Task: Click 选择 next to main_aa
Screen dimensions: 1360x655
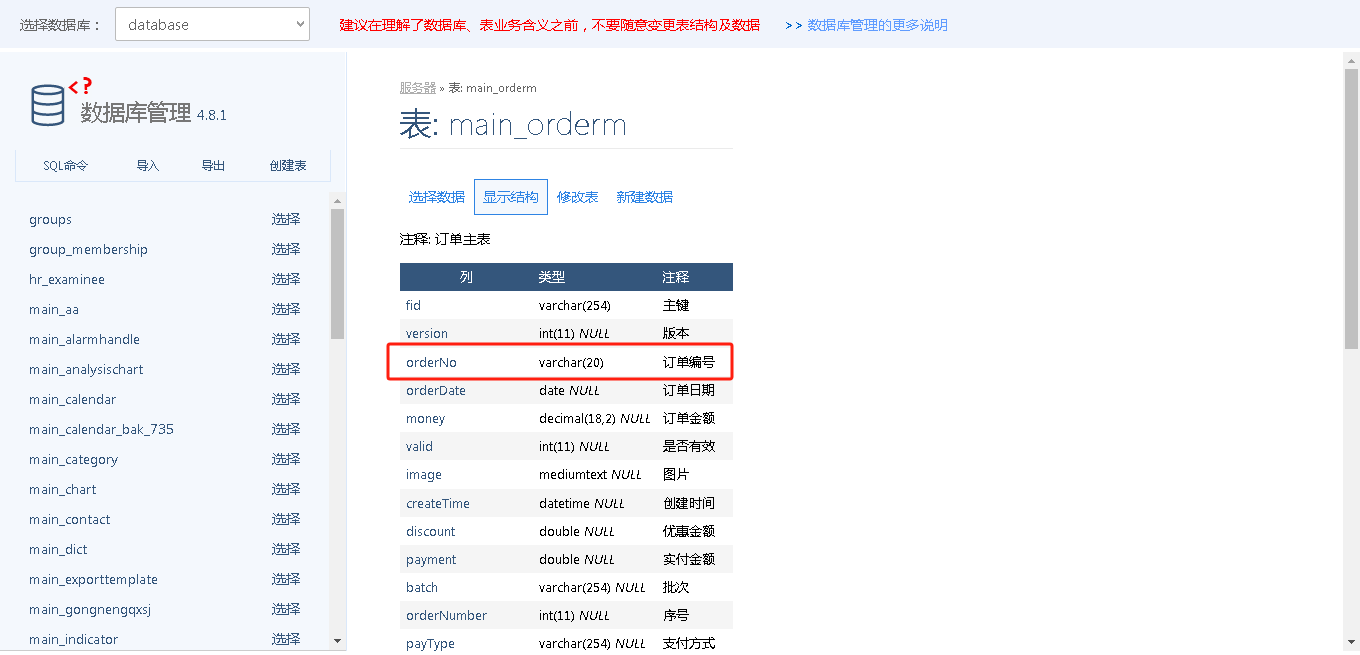Action: pyautogui.click(x=286, y=309)
